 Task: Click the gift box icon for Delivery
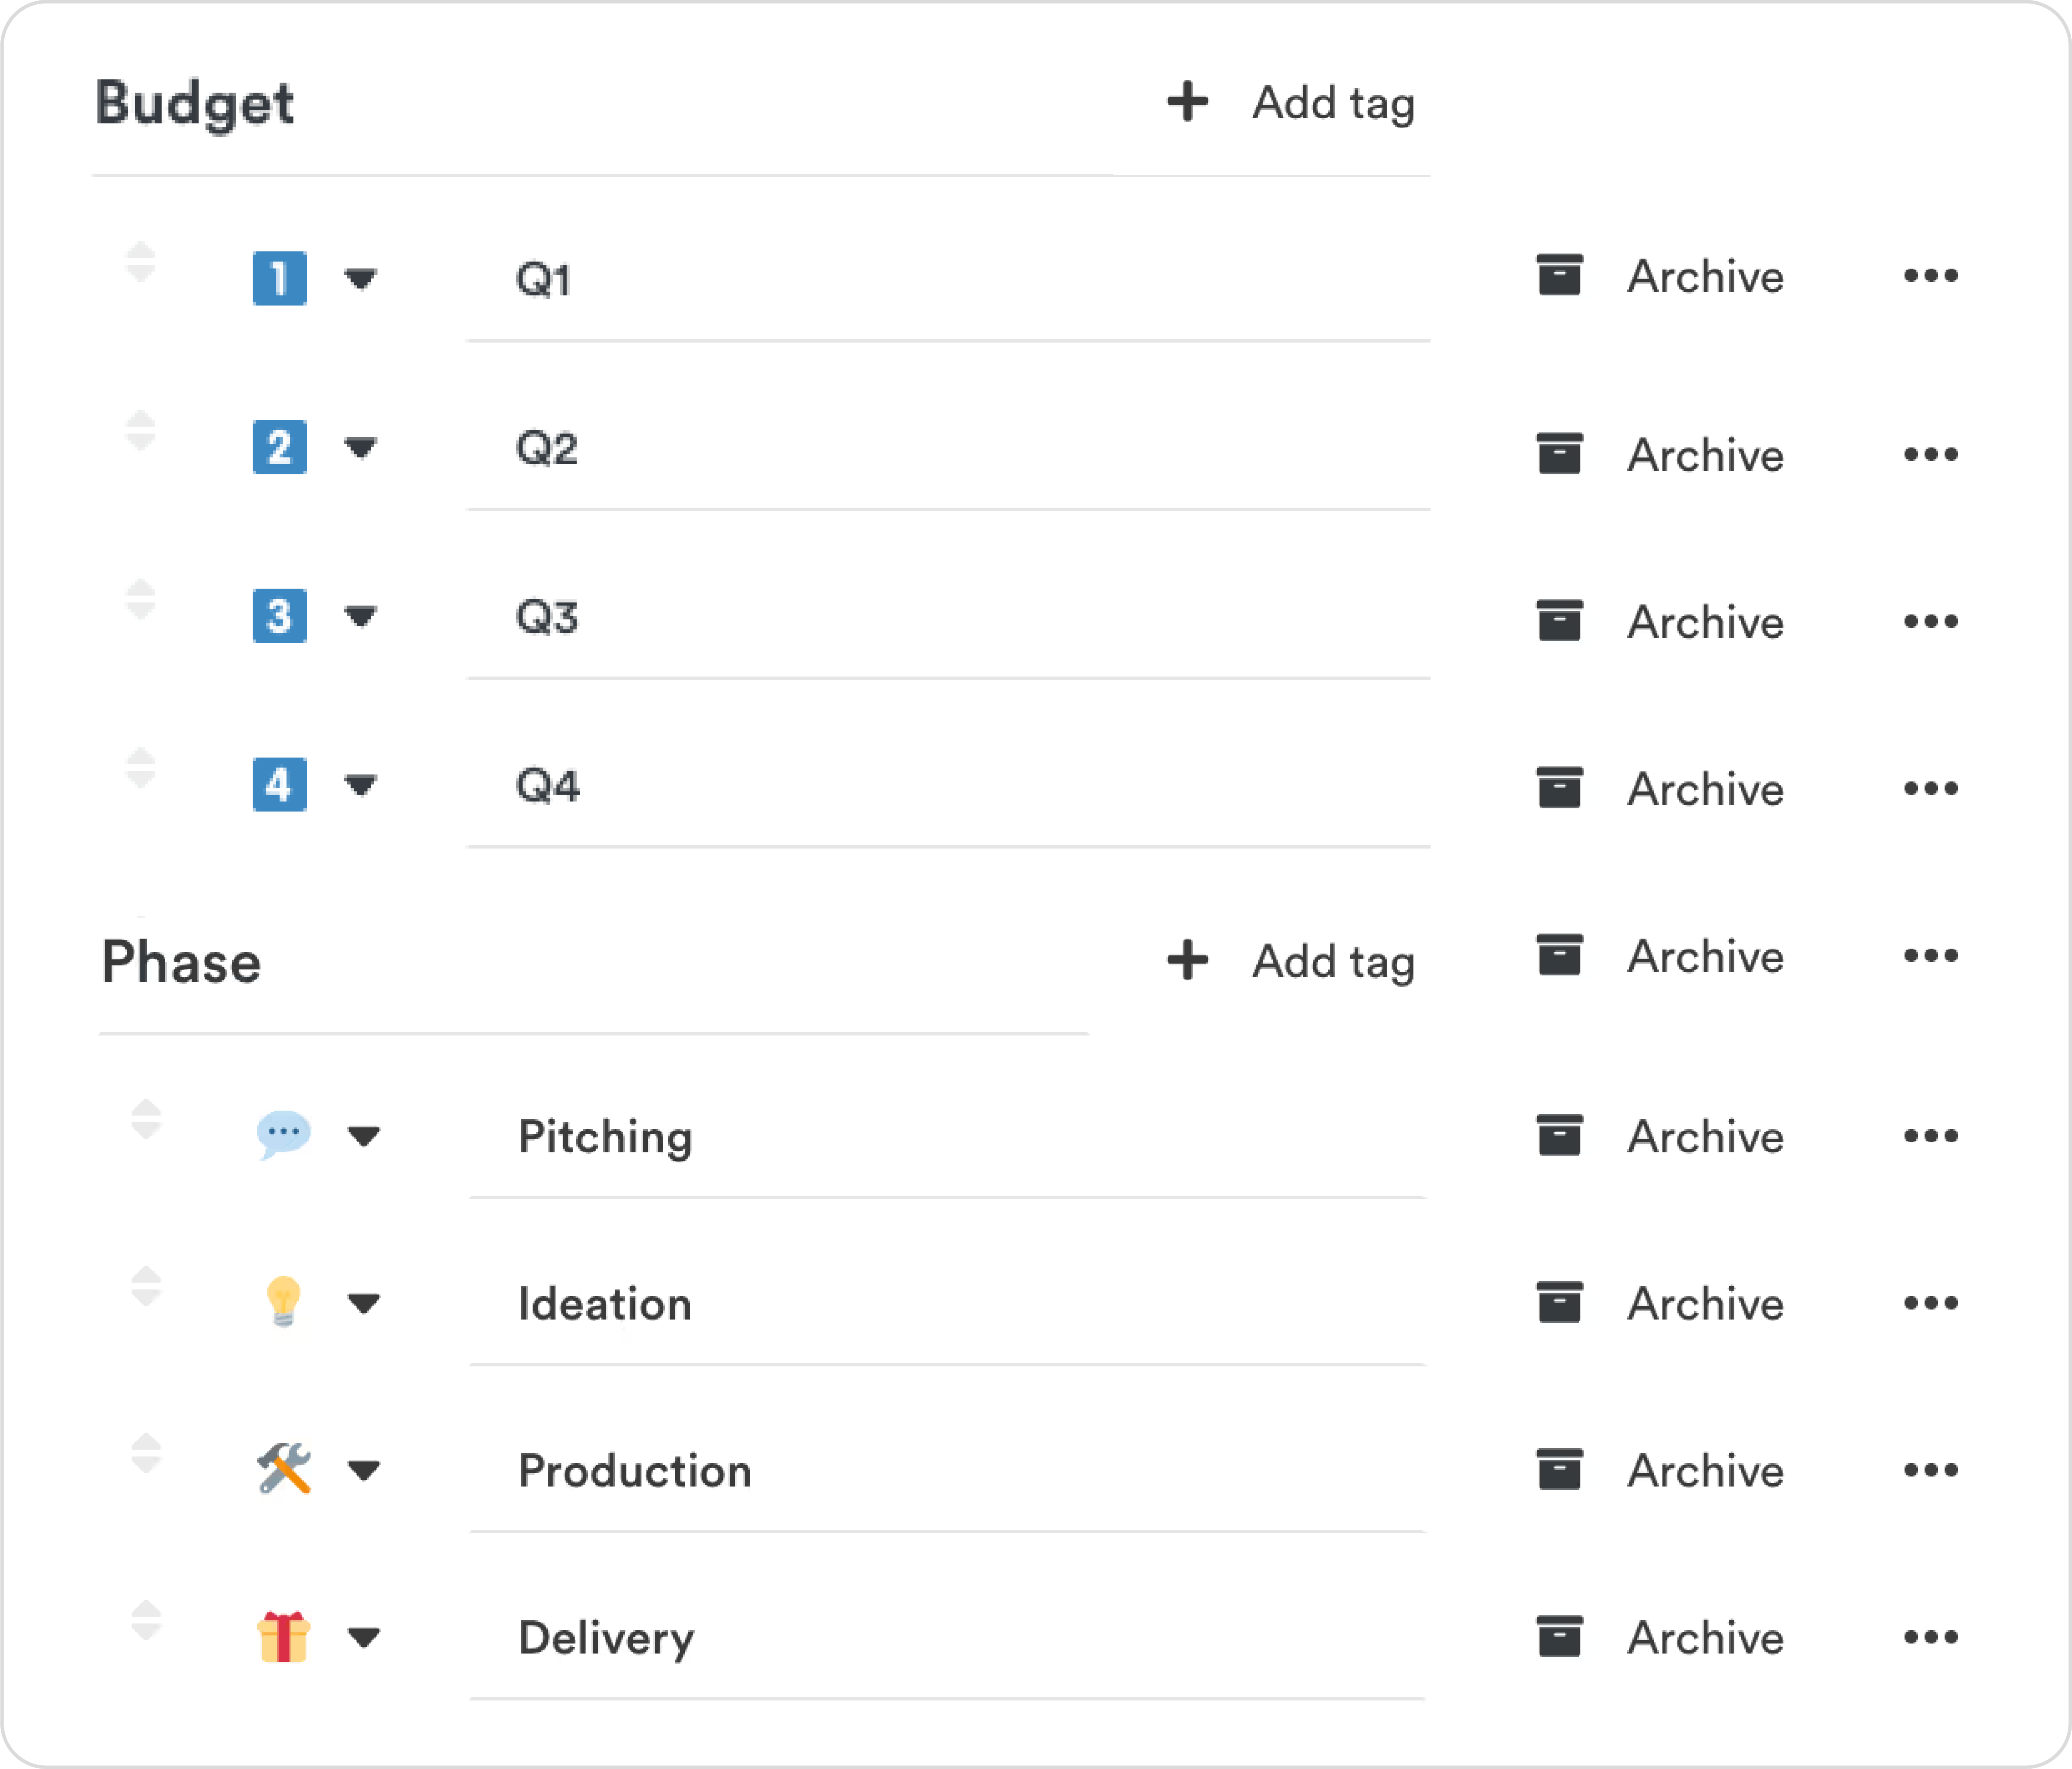(x=283, y=1636)
